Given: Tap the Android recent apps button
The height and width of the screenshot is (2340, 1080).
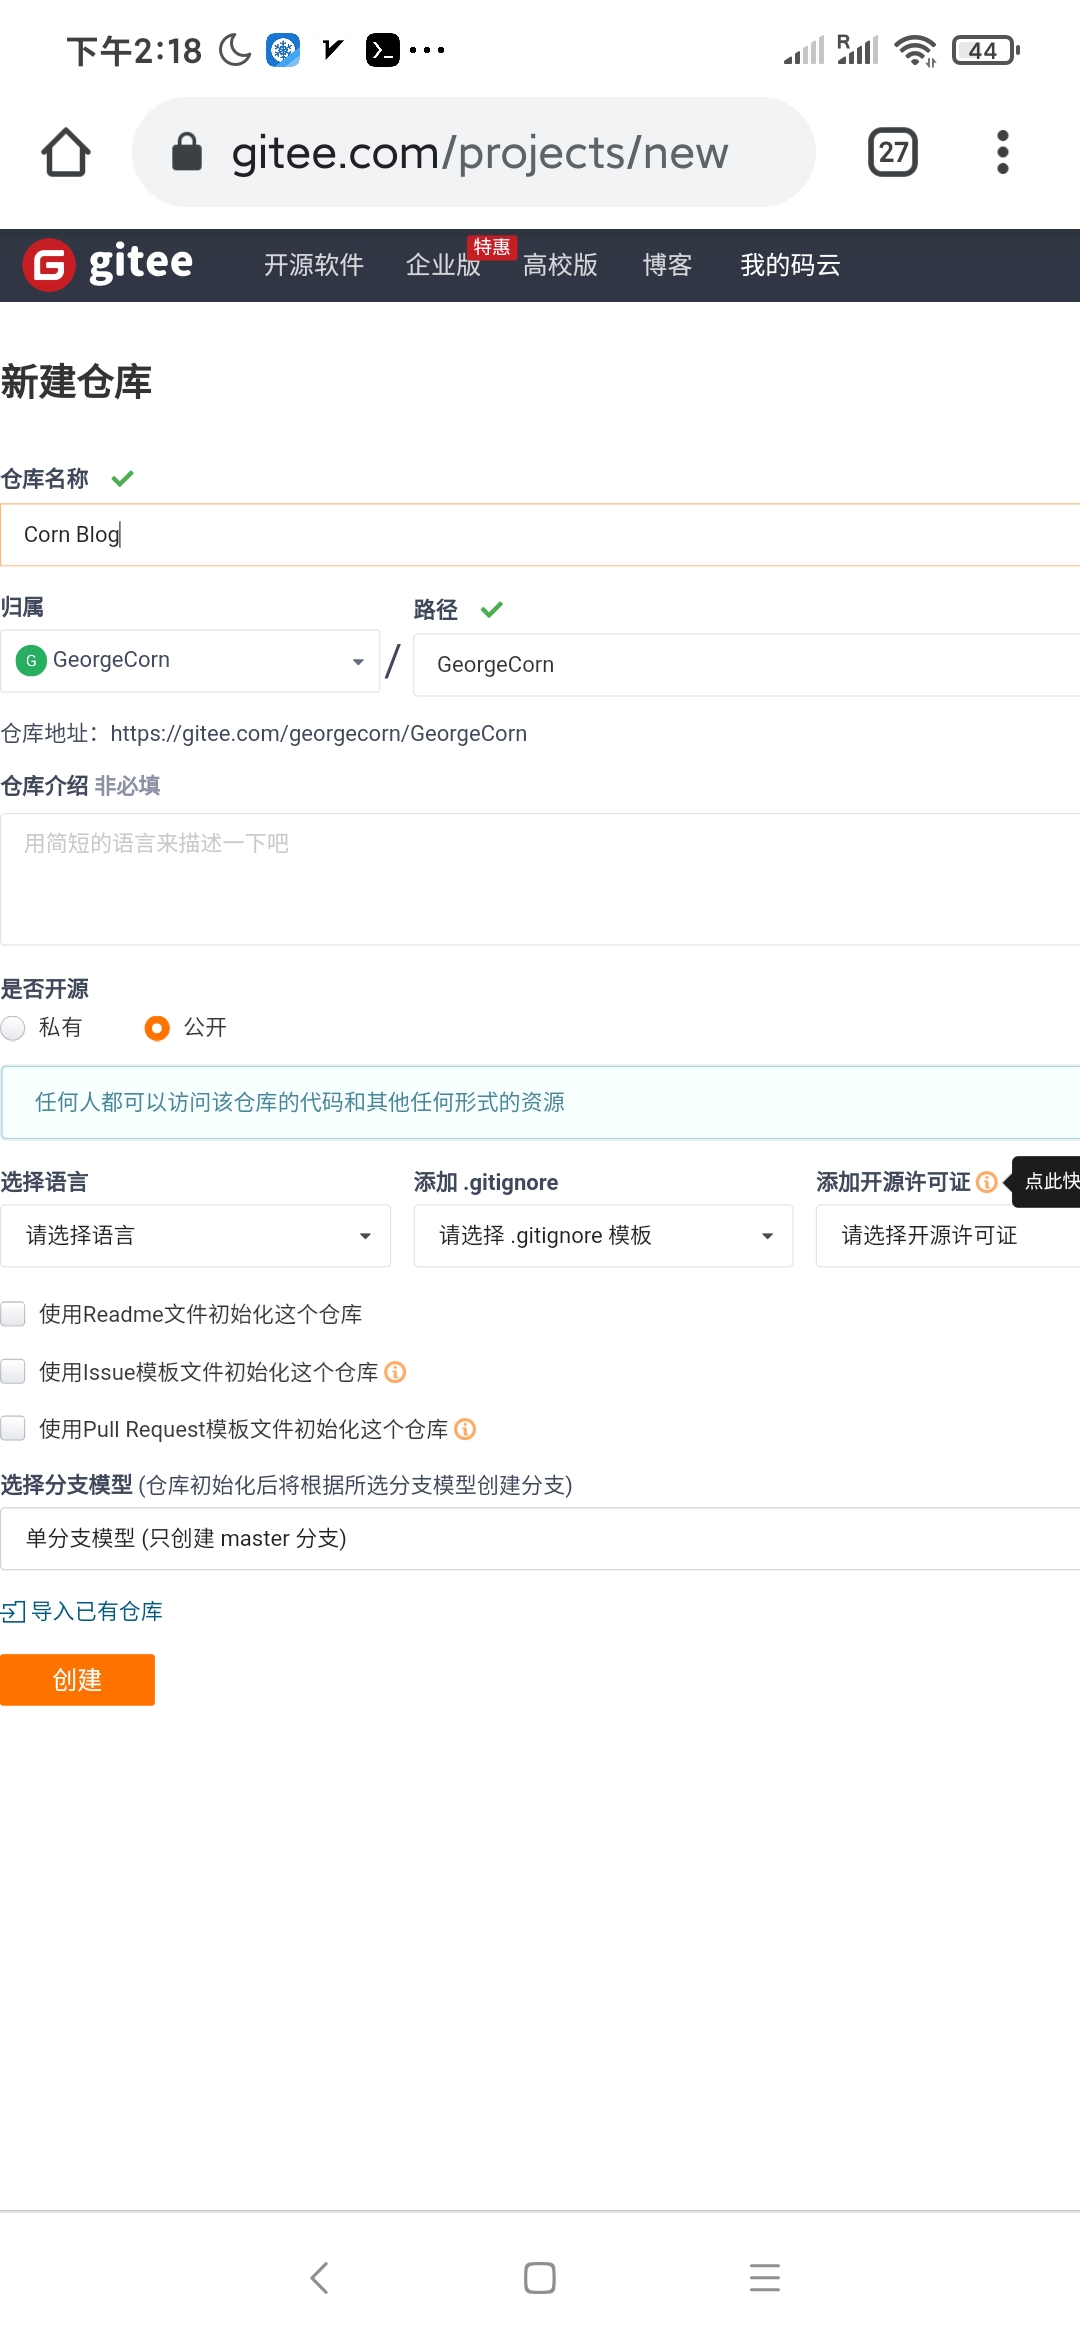Looking at the screenshot, I should pos(765,2278).
